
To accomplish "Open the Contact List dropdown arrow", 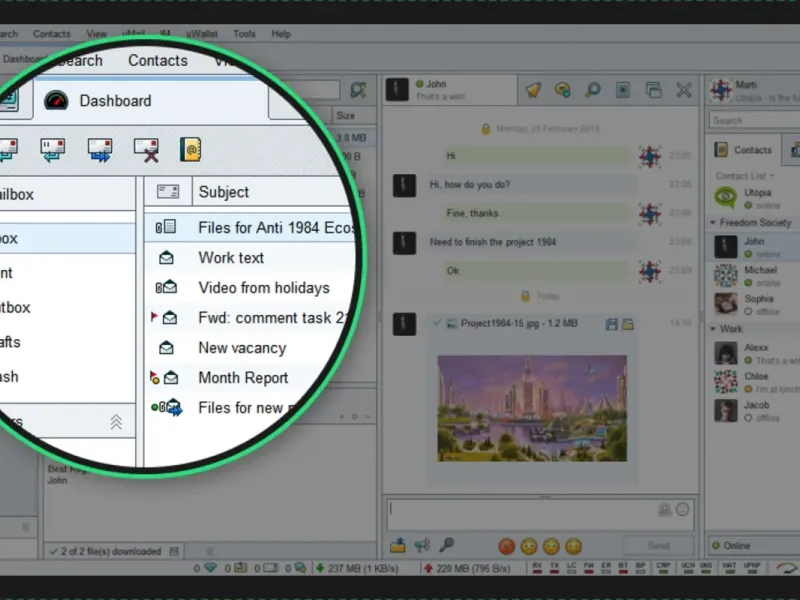I will click(772, 176).
